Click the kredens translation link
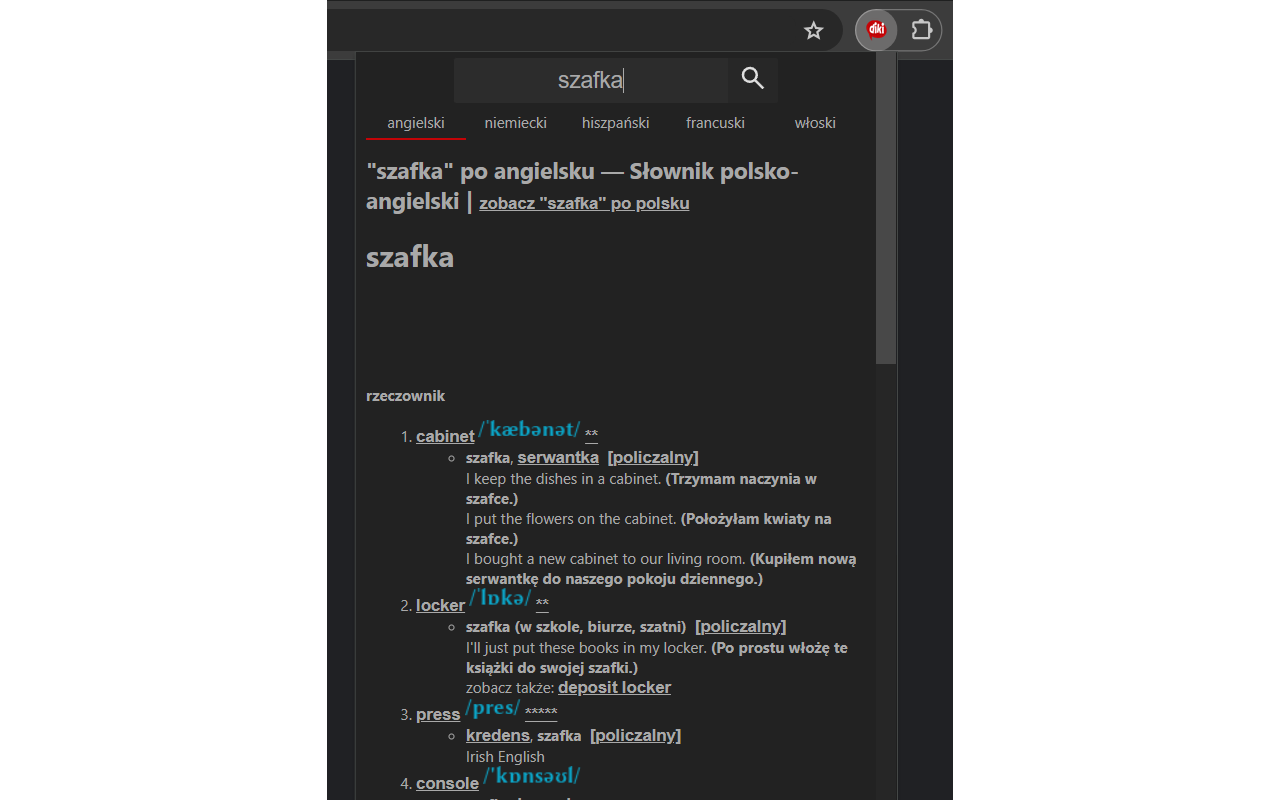This screenshot has width=1280, height=800. click(497, 735)
